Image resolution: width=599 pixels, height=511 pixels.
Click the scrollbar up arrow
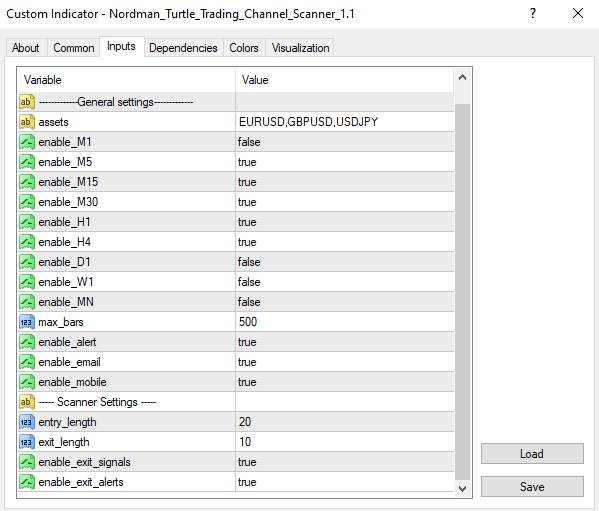(x=462, y=78)
